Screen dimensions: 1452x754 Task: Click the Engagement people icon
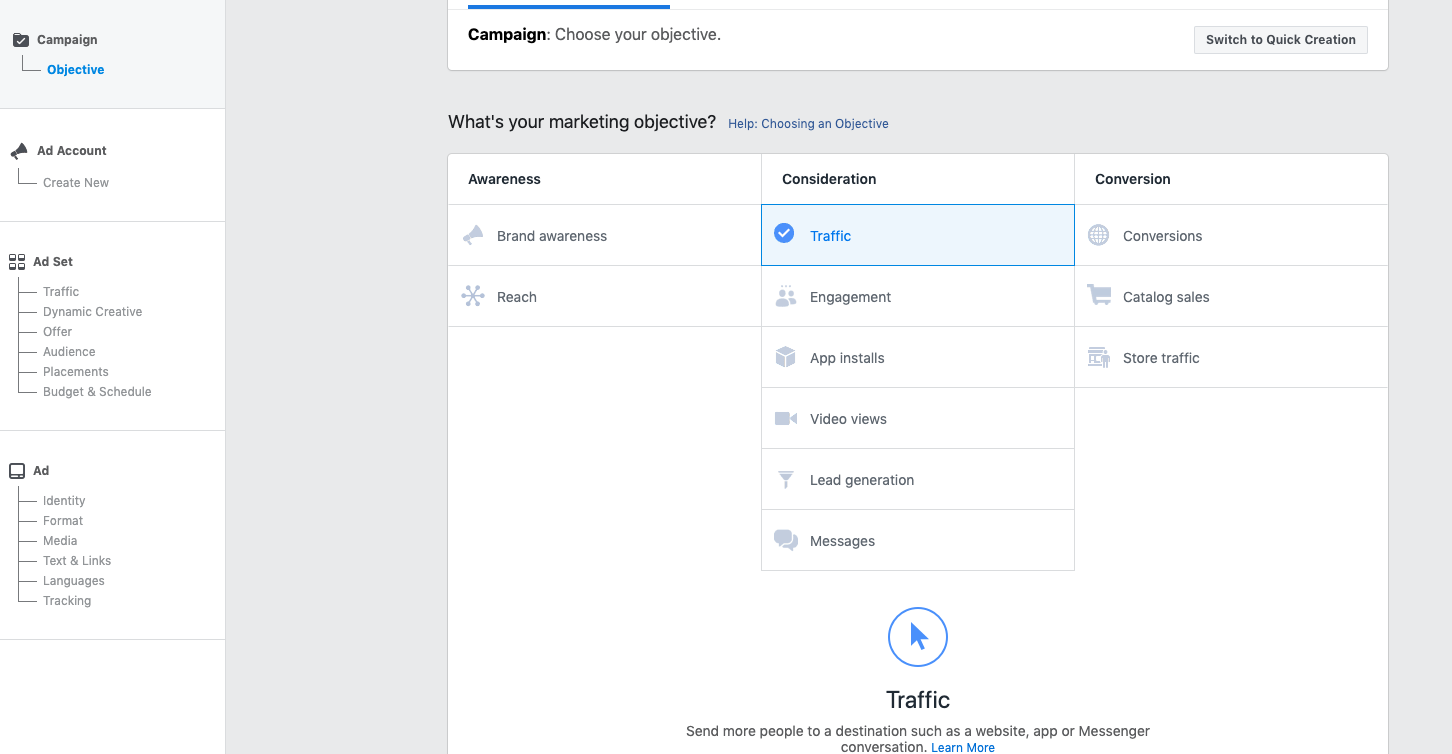click(786, 297)
